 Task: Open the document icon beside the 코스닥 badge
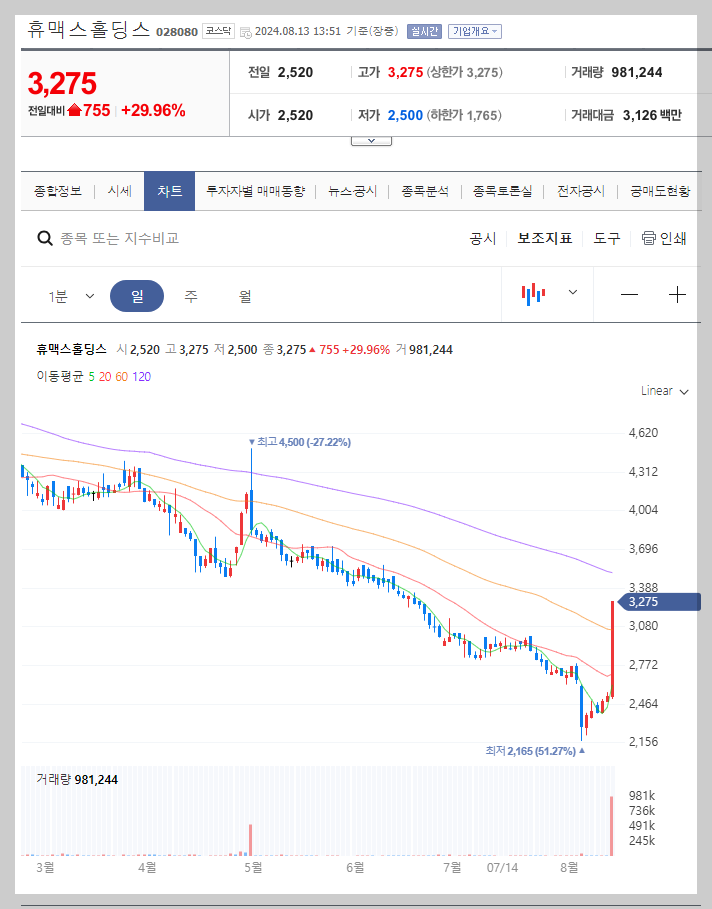tap(245, 30)
